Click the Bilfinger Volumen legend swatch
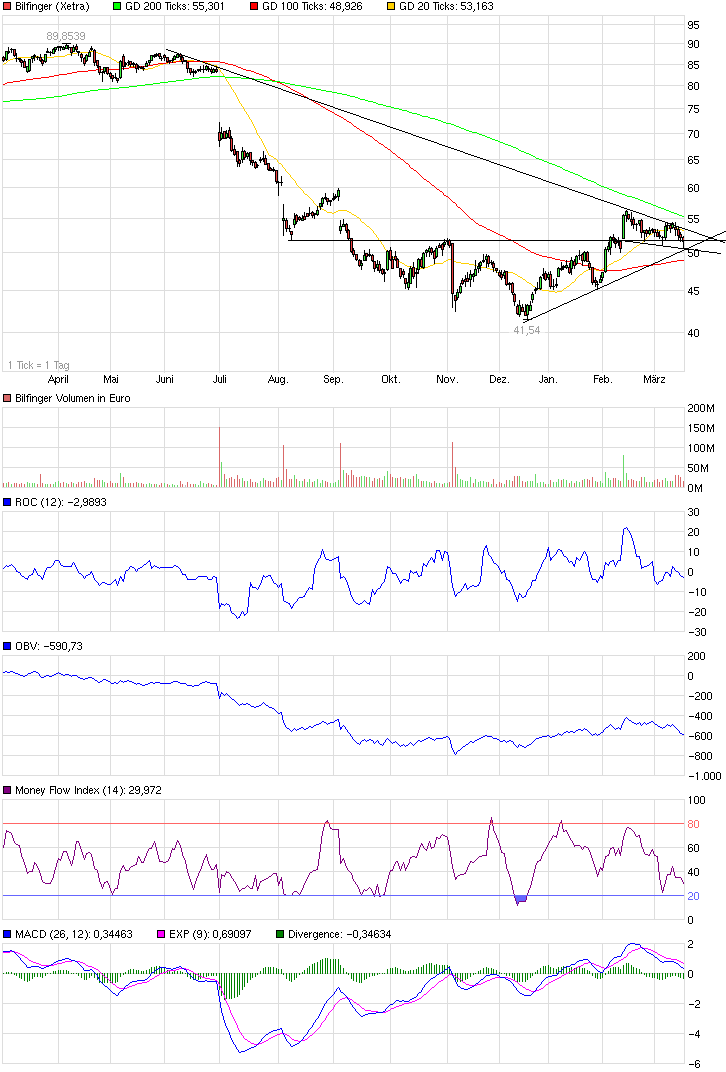726x1072 pixels. [x=8, y=398]
